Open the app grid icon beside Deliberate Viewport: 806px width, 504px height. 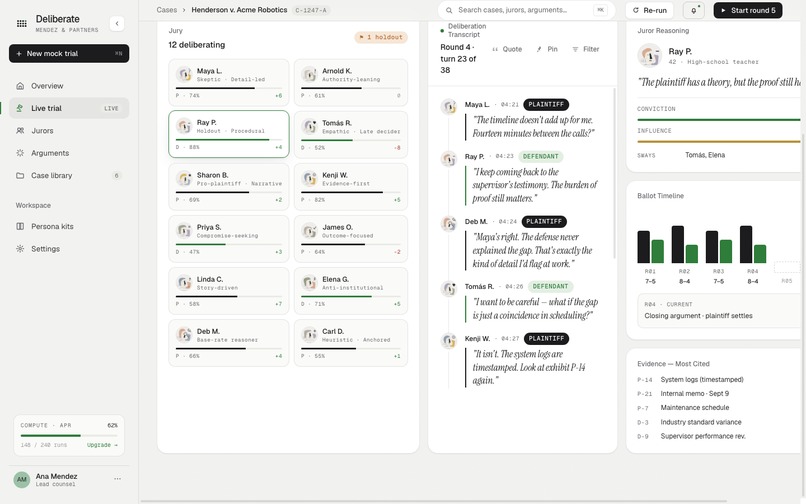[22, 23]
